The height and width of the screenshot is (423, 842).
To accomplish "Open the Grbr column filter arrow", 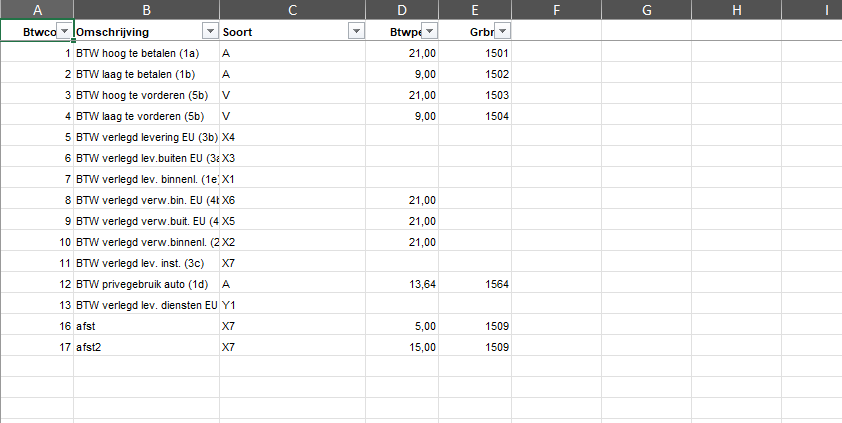I will (x=503, y=32).
